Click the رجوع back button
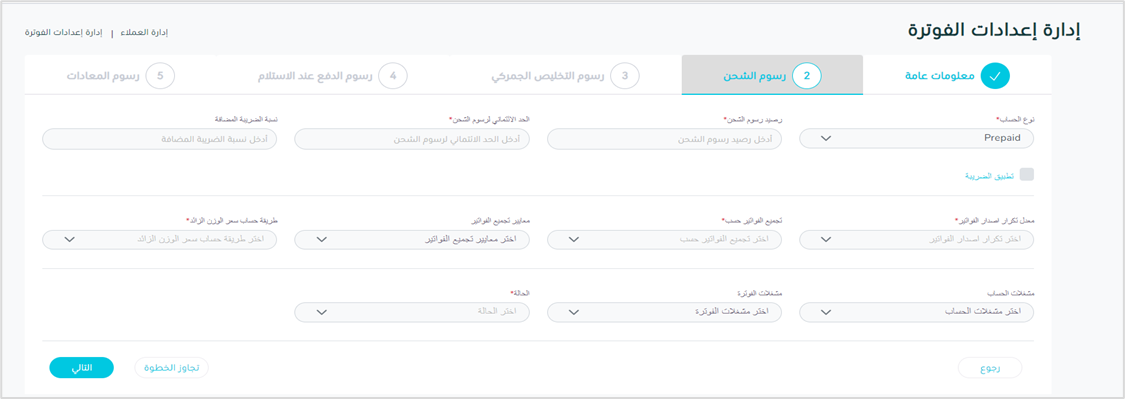The height and width of the screenshot is (399, 1125). [989, 368]
